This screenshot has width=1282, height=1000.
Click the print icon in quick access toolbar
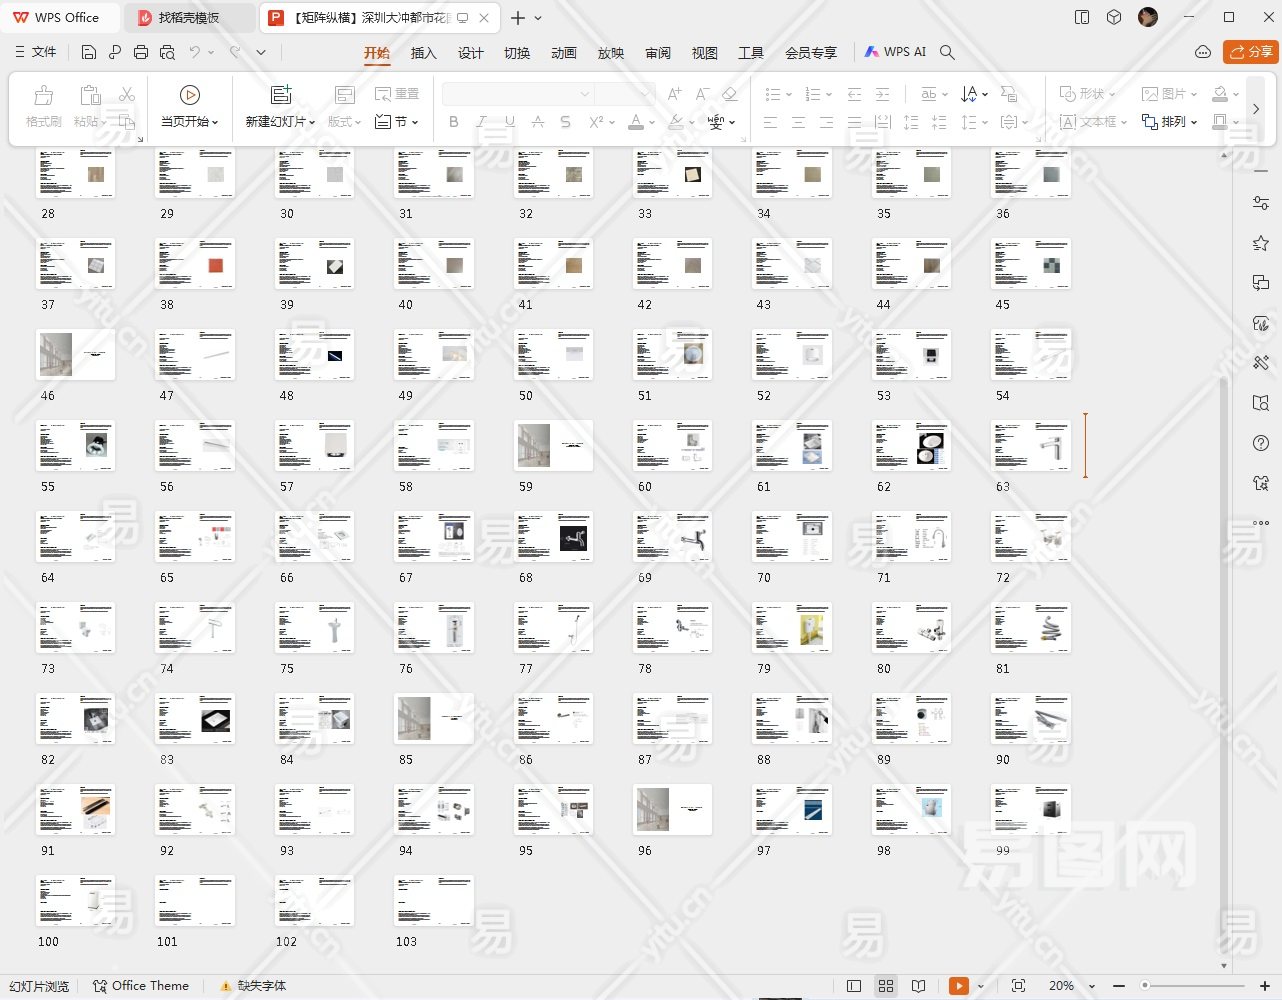point(141,52)
